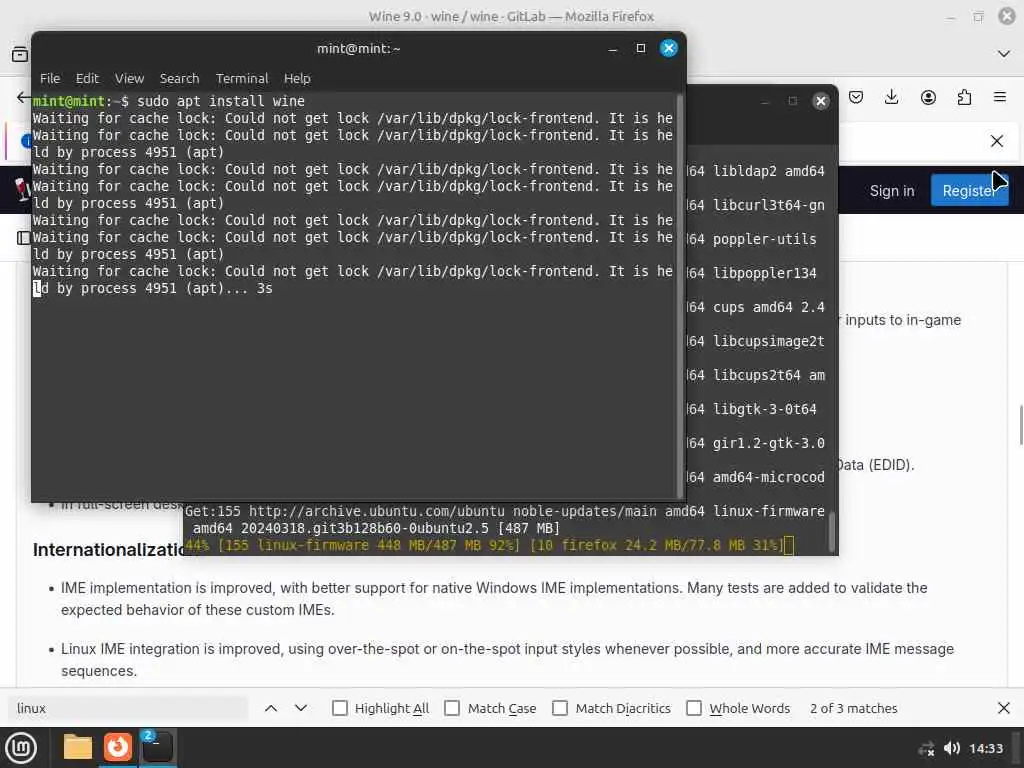The width and height of the screenshot is (1024, 768).
Task: Open the Firefox extensions puzzle icon
Action: (x=964, y=97)
